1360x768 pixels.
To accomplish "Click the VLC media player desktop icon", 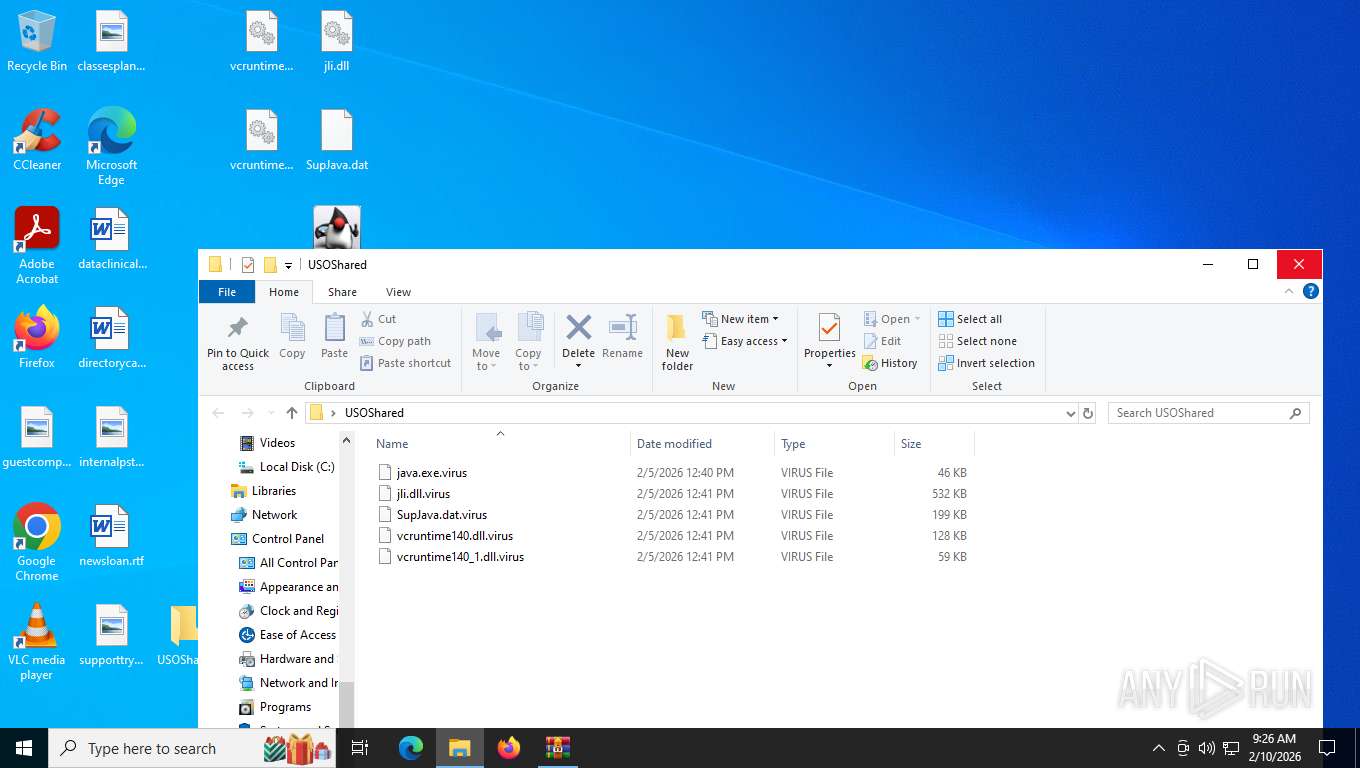I will click(37, 642).
